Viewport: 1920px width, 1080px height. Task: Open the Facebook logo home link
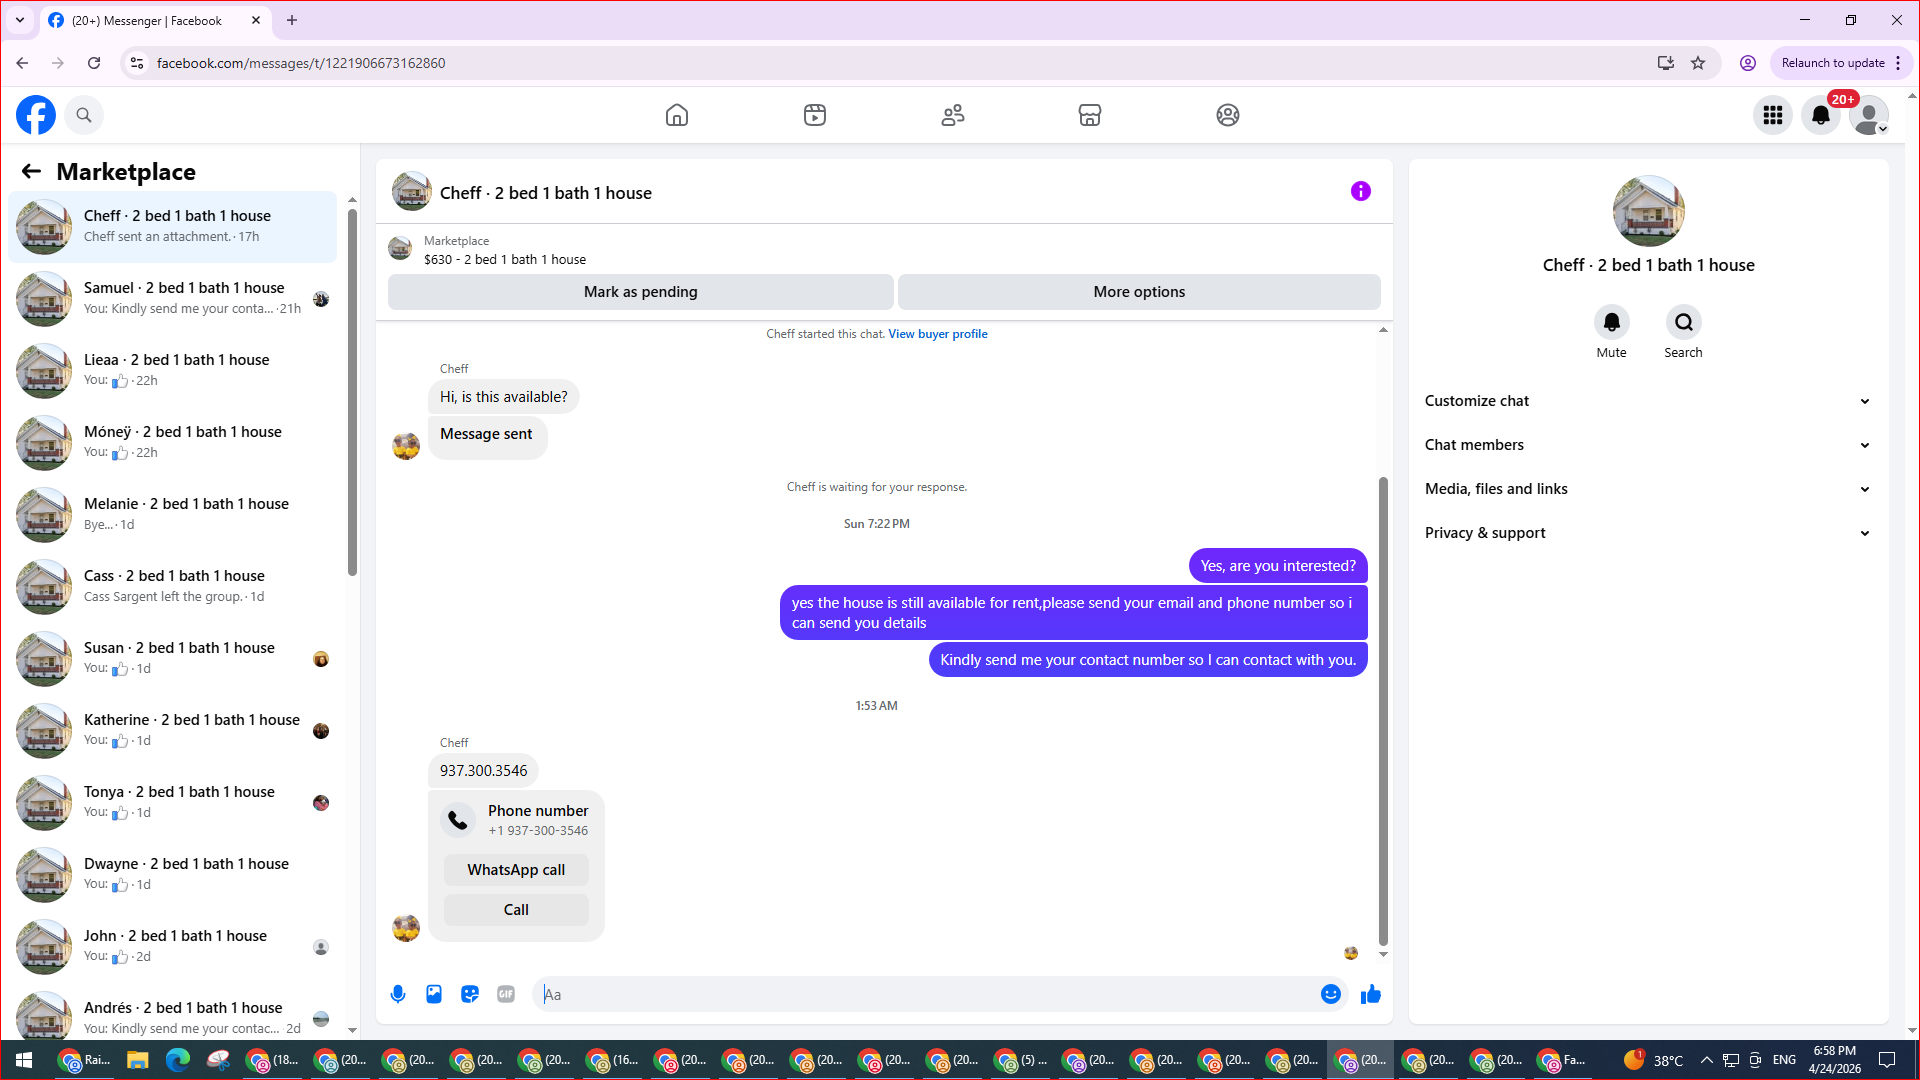[36, 115]
